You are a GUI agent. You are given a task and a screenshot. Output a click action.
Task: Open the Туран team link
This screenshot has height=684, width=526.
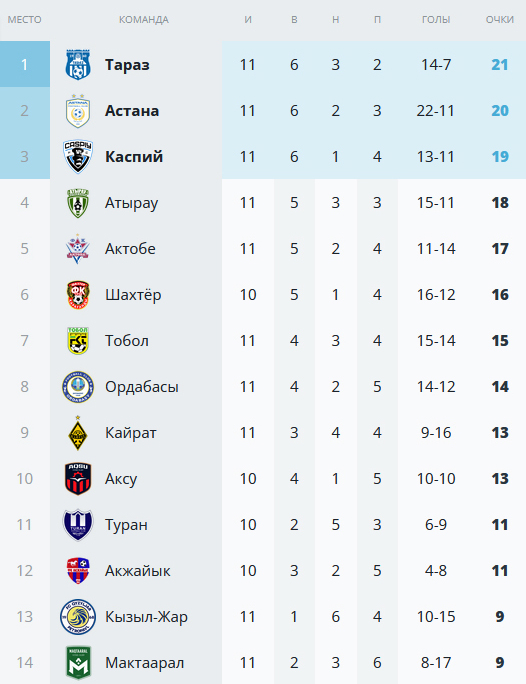pos(126,525)
